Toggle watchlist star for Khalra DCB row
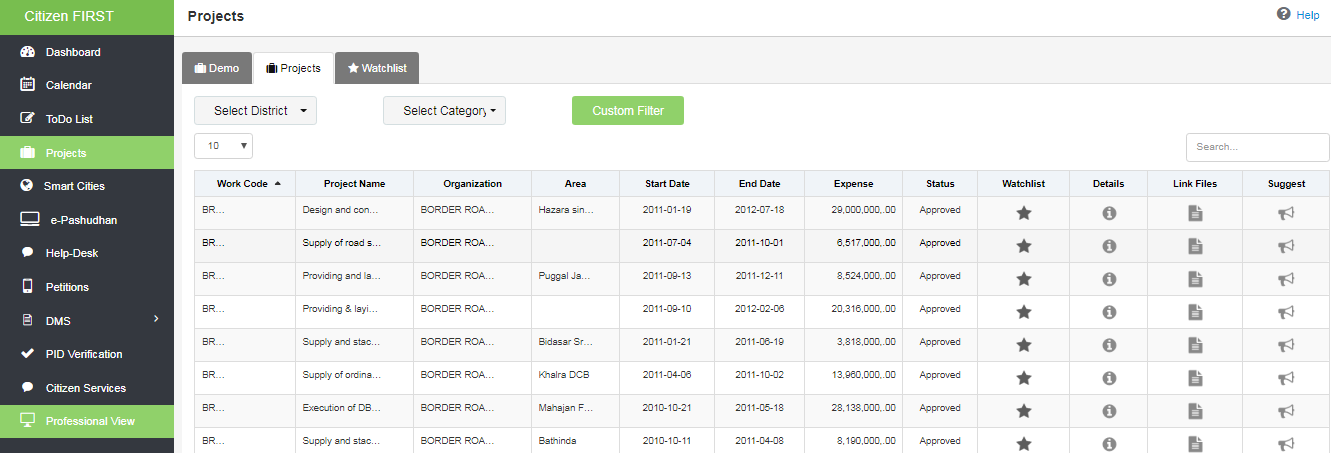The height and width of the screenshot is (453, 1331). 1023,378
